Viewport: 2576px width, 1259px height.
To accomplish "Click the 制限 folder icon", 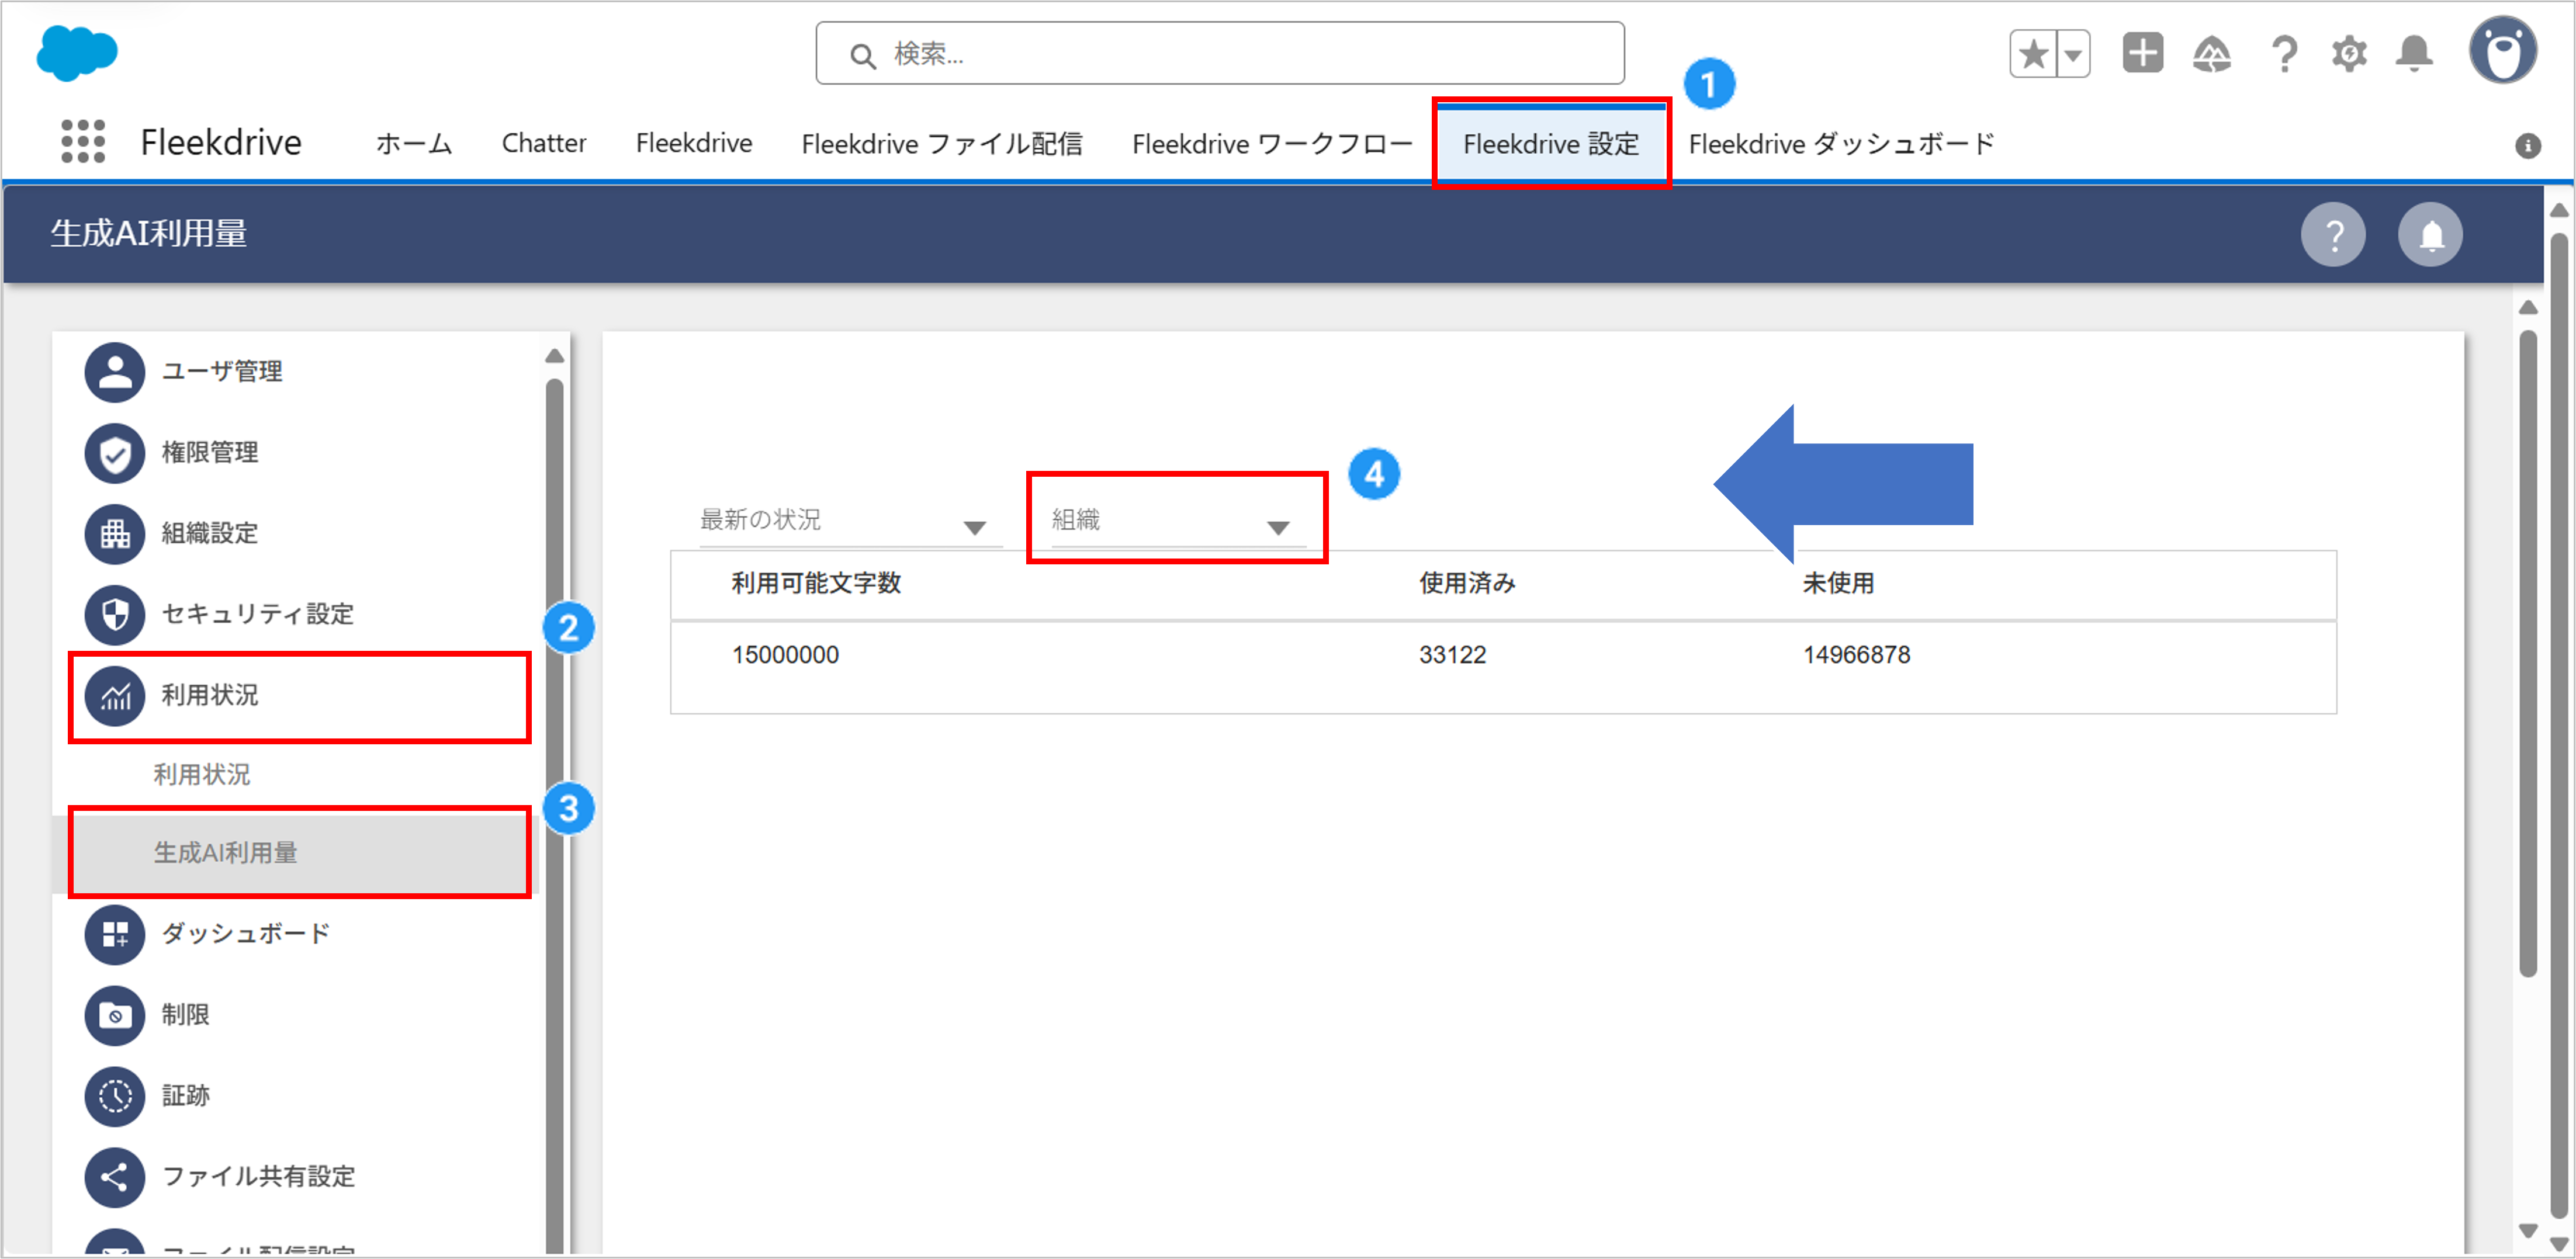I will (x=115, y=1016).
